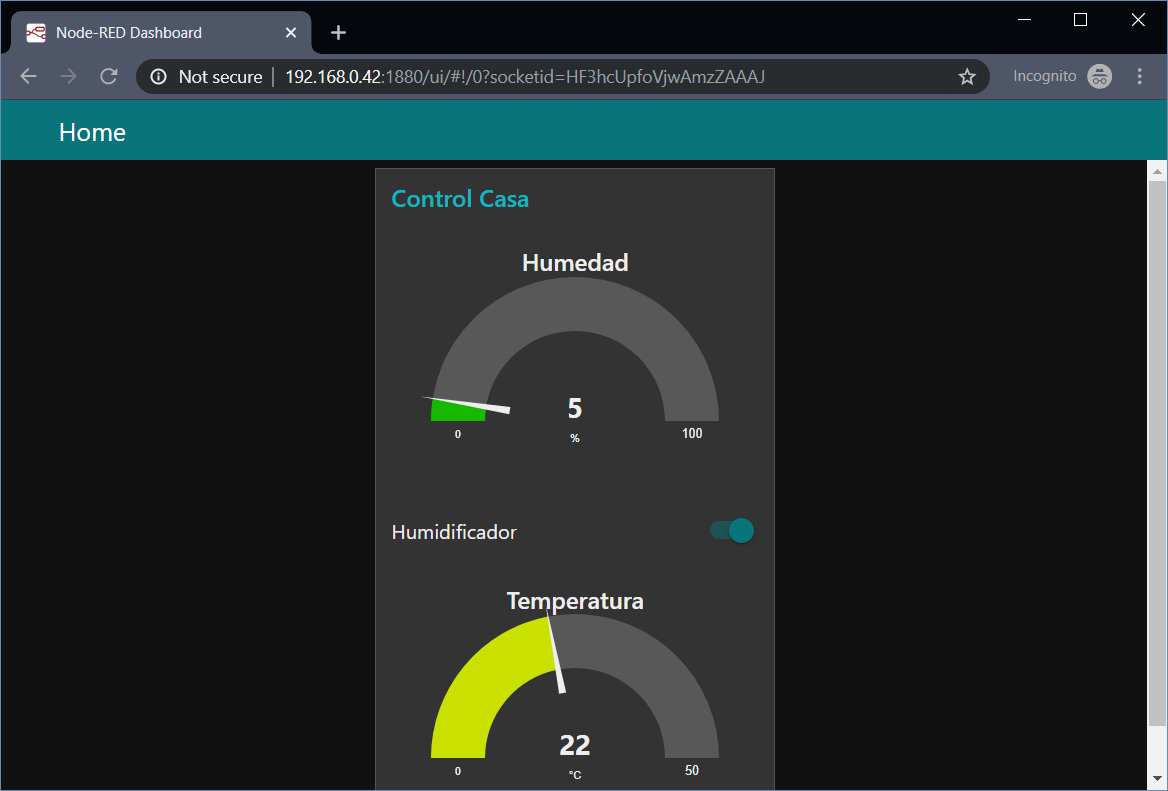The width and height of the screenshot is (1168, 791).
Task: Click the 50 max label on Temperatura gauge
Action: pos(692,770)
